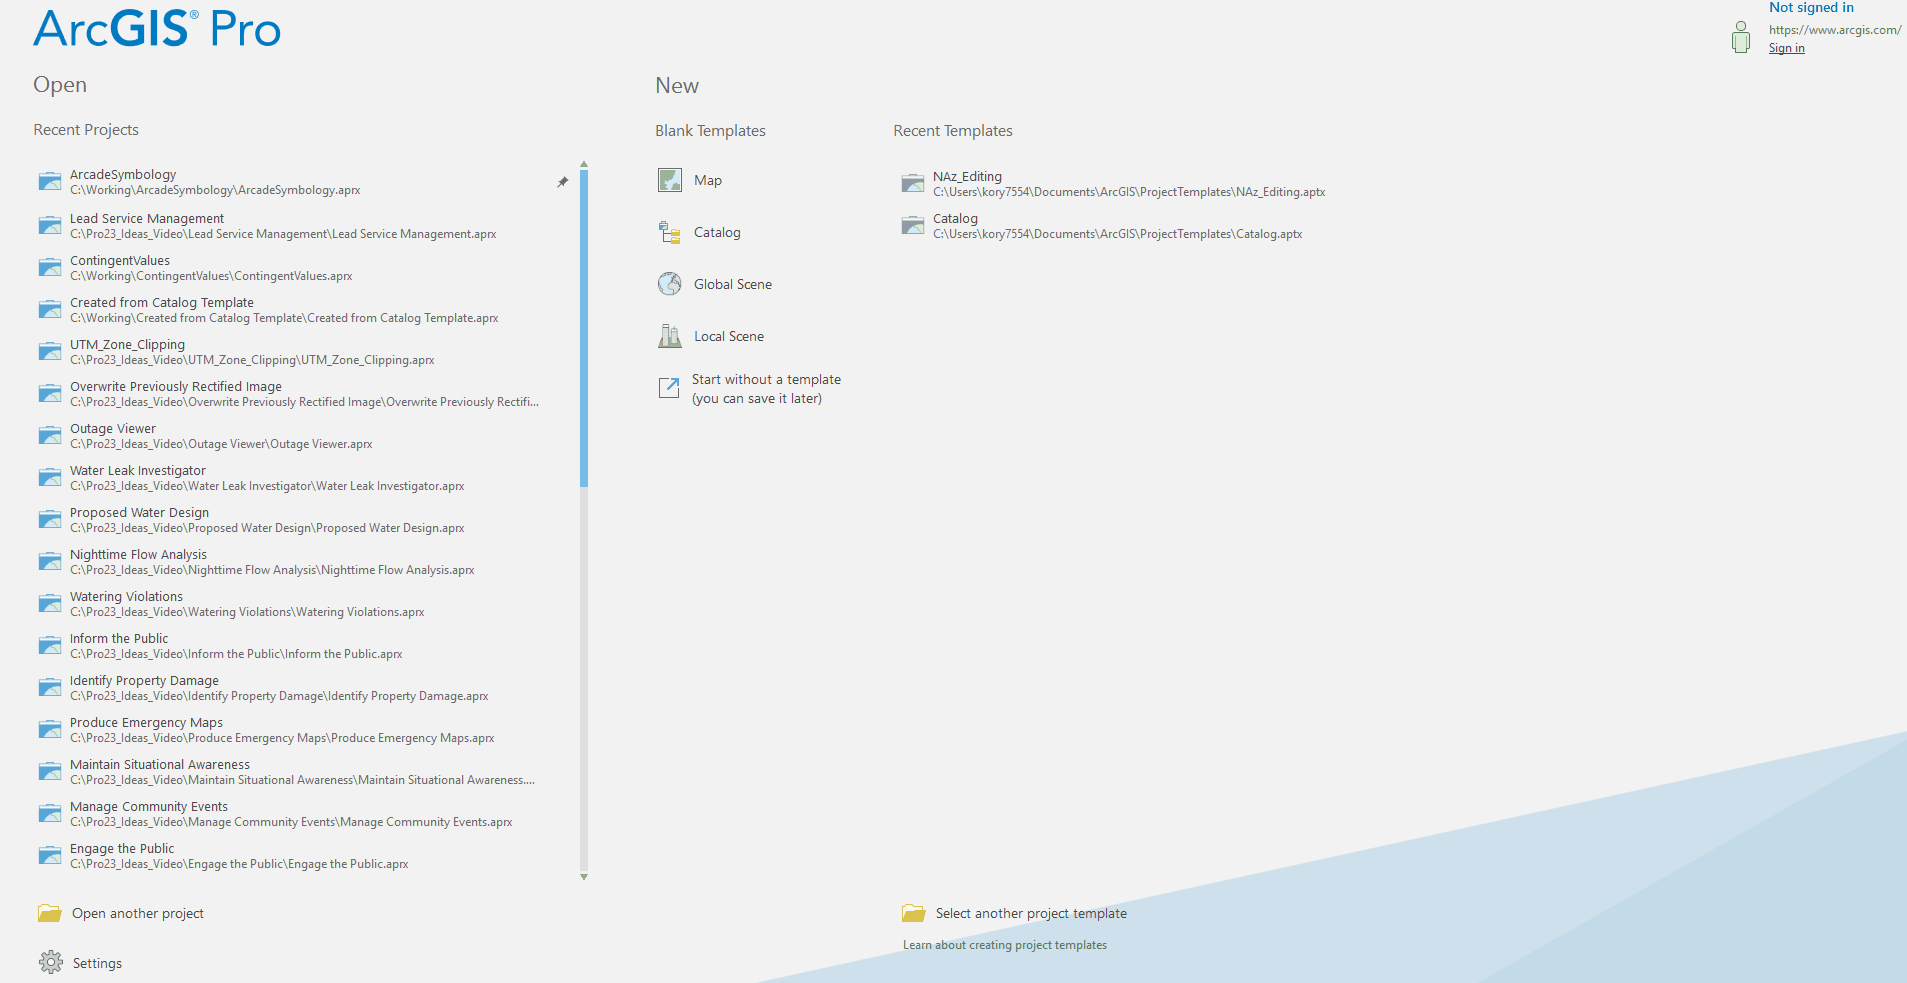Open the Lead Service Management project

click(146, 218)
